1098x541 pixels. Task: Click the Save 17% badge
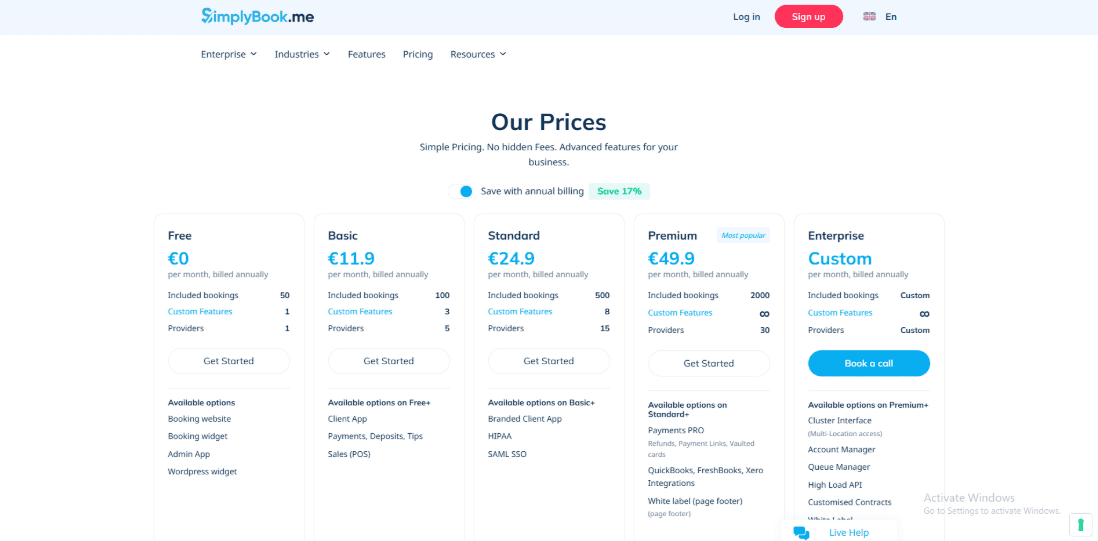click(620, 191)
